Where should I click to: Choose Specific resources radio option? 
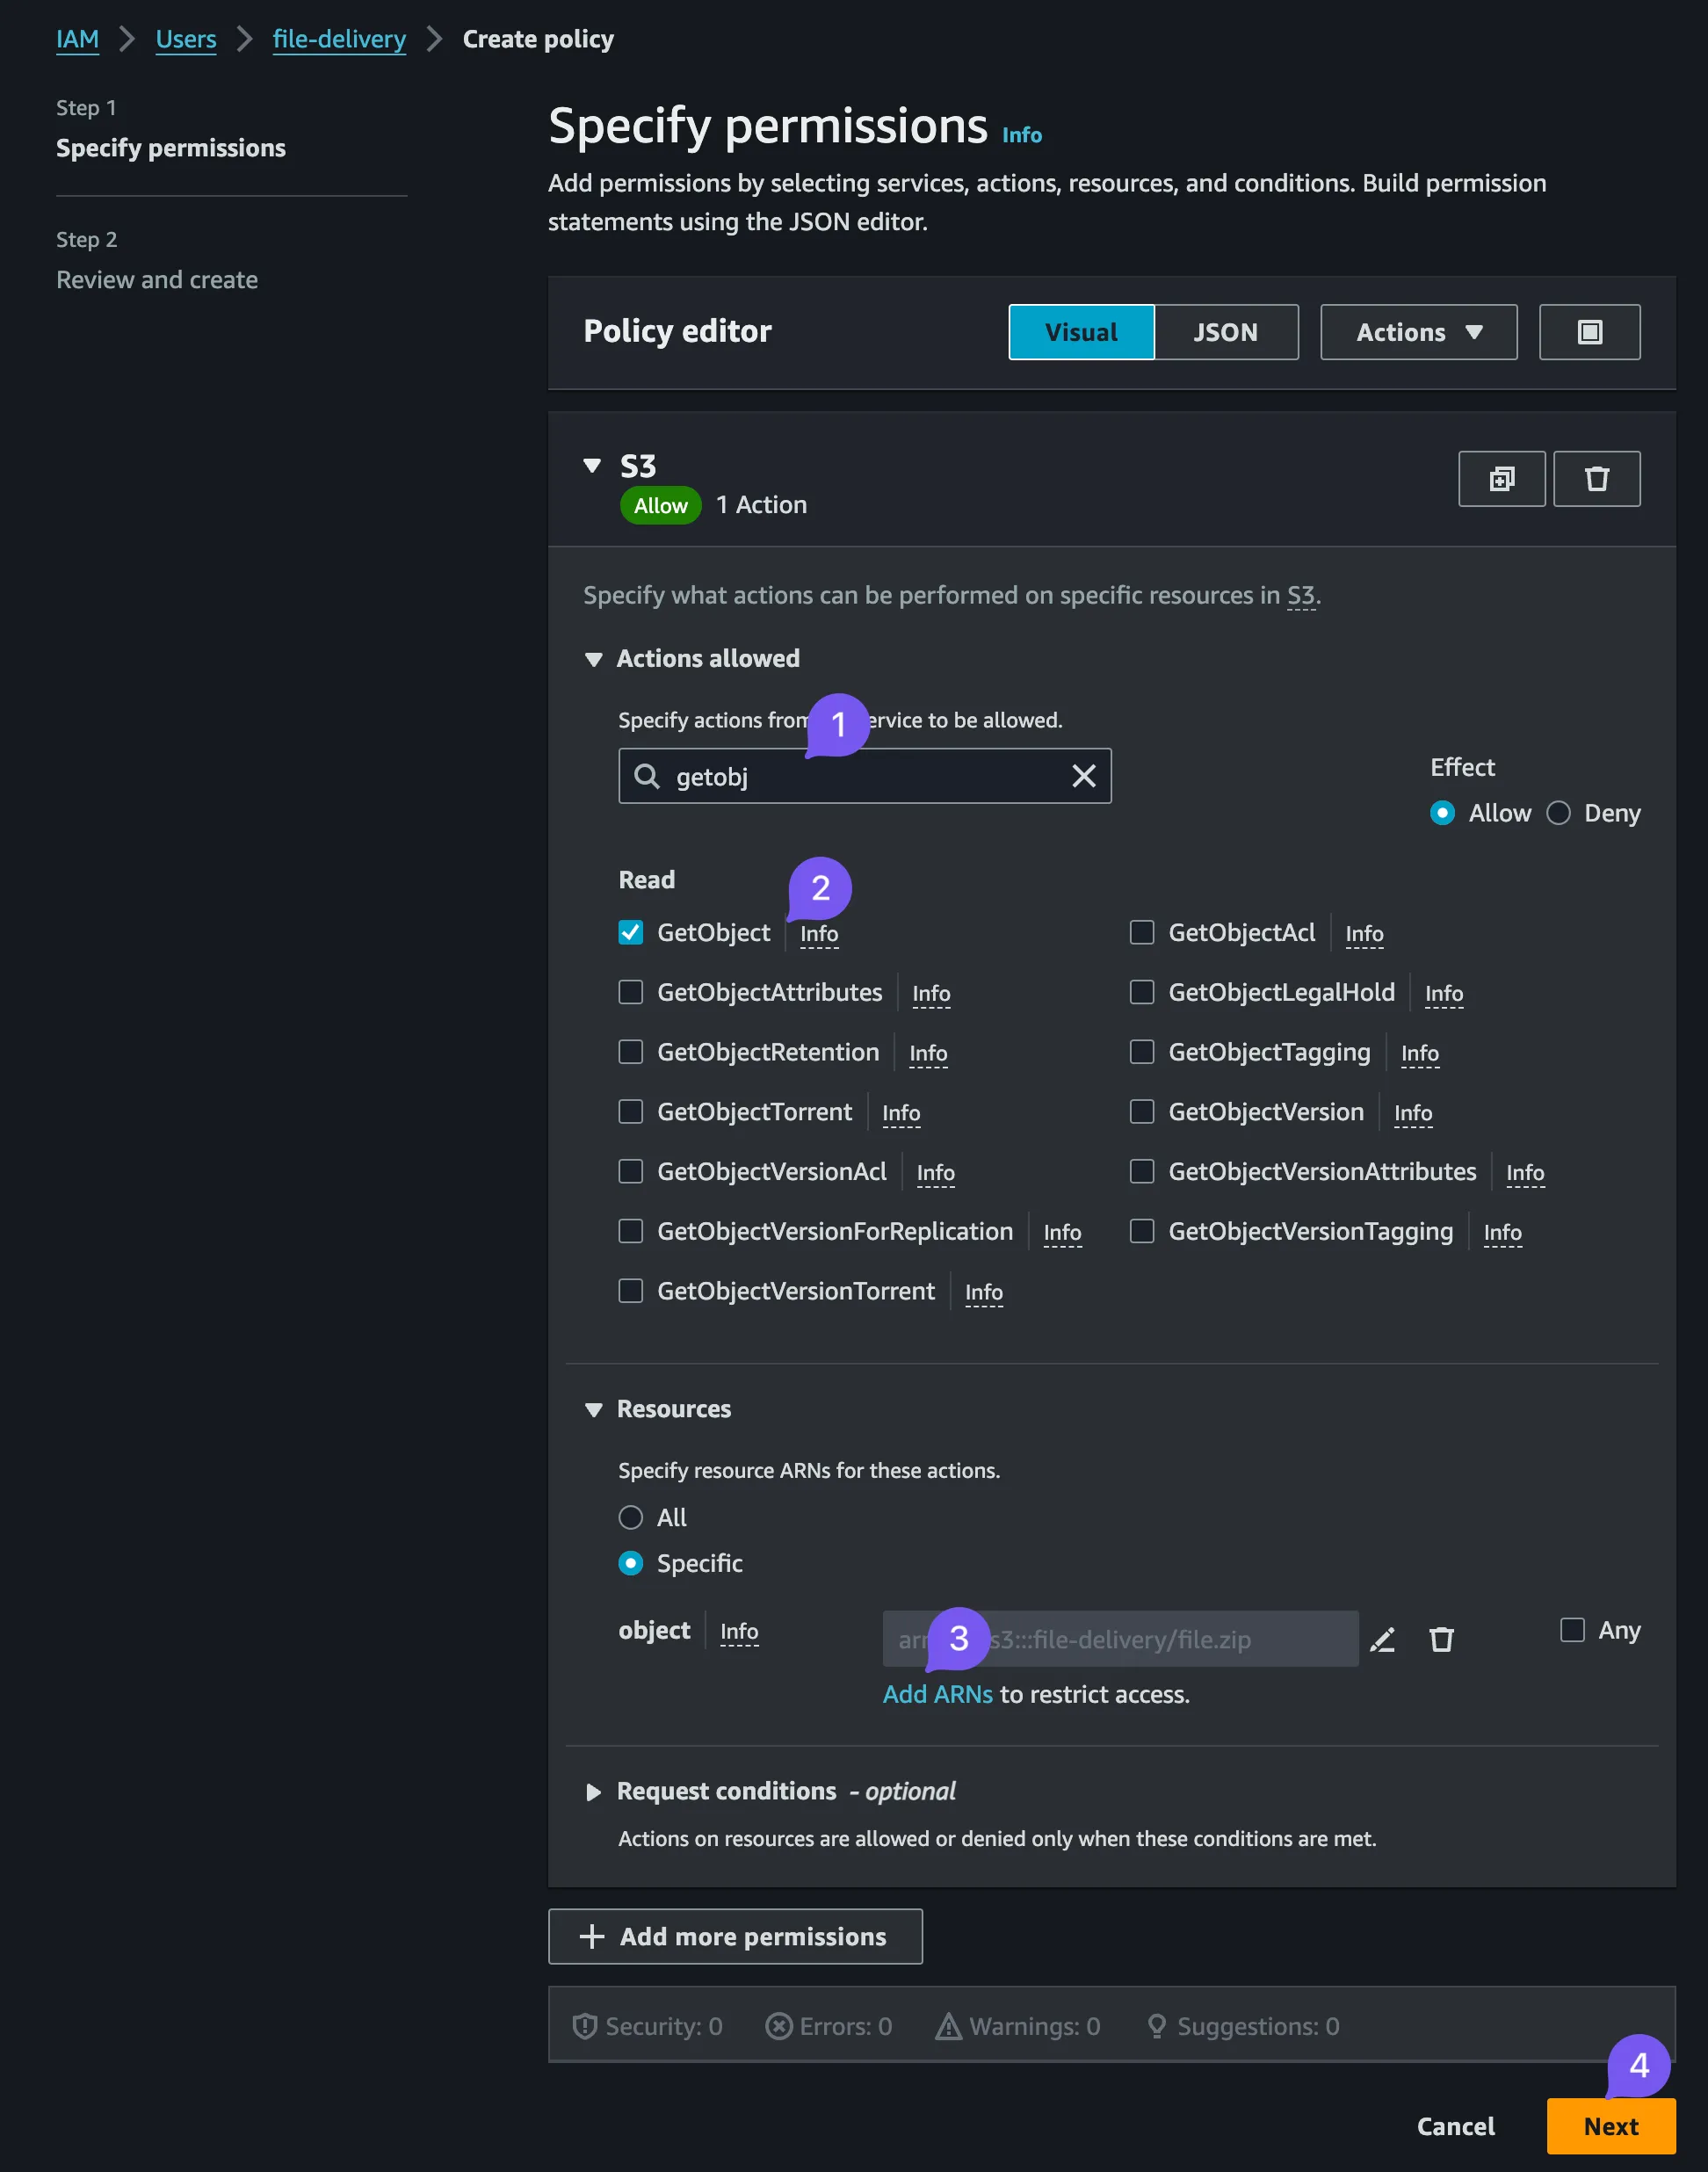click(x=630, y=1563)
